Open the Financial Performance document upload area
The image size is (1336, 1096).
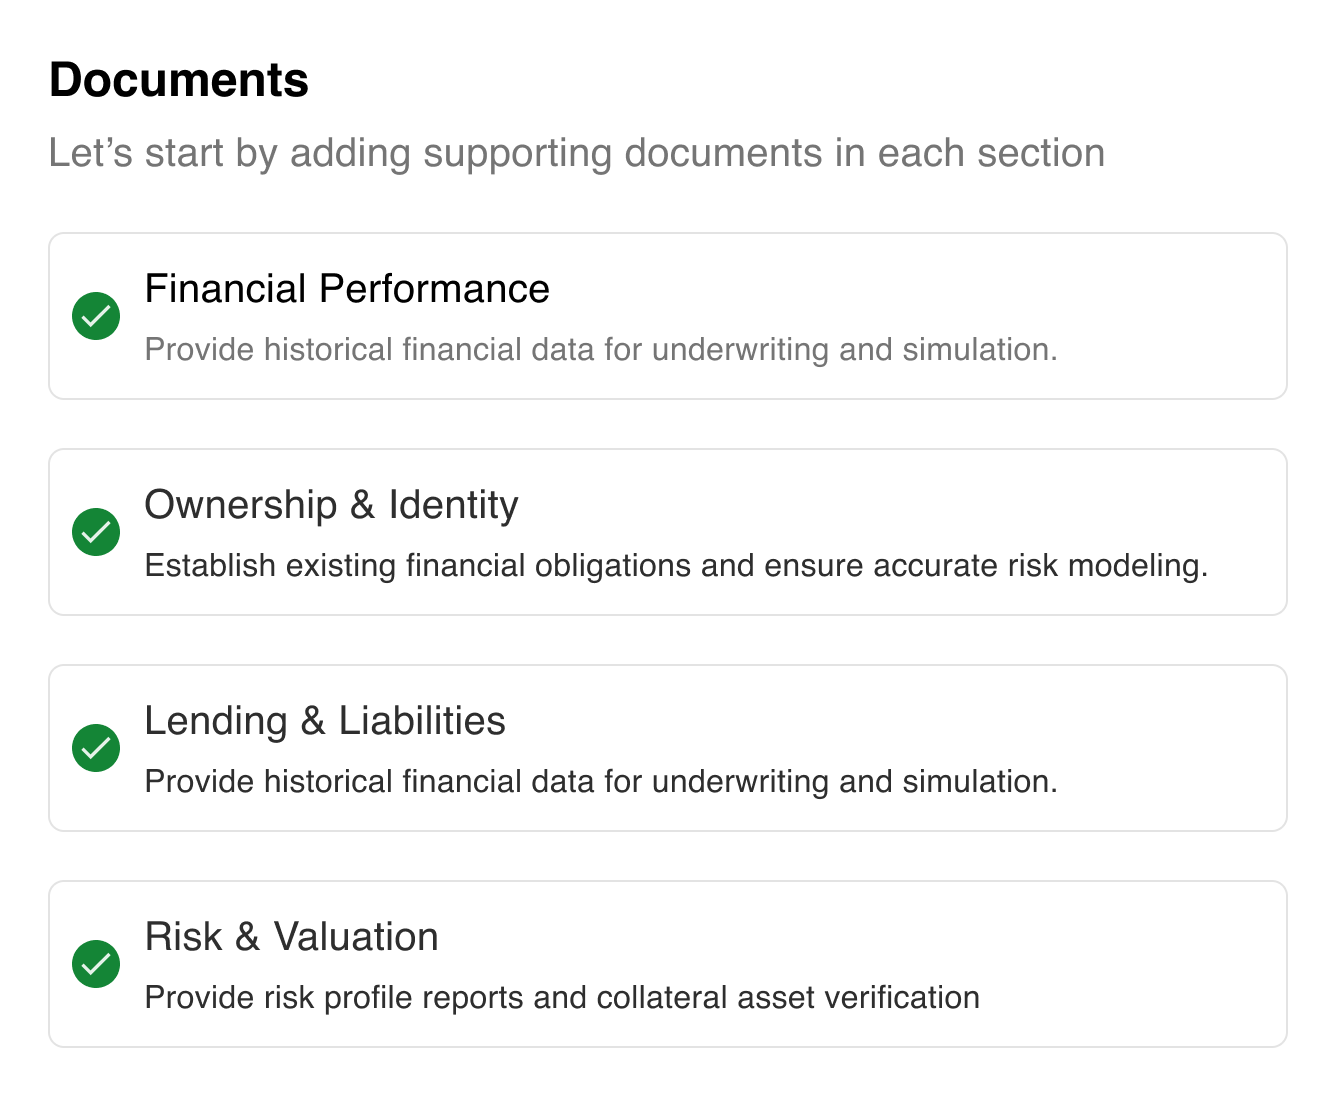(x=668, y=315)
